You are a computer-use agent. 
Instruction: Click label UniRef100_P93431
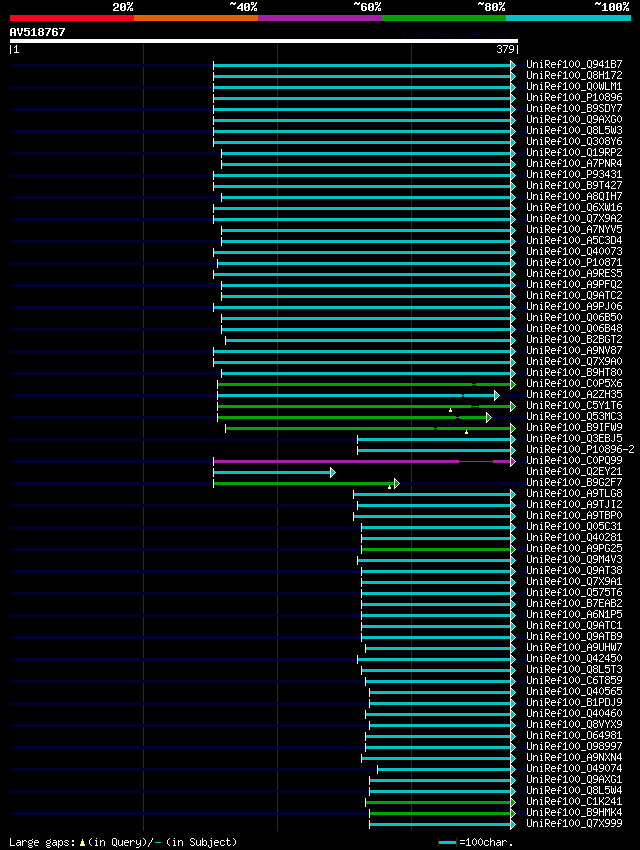[574, 175]
